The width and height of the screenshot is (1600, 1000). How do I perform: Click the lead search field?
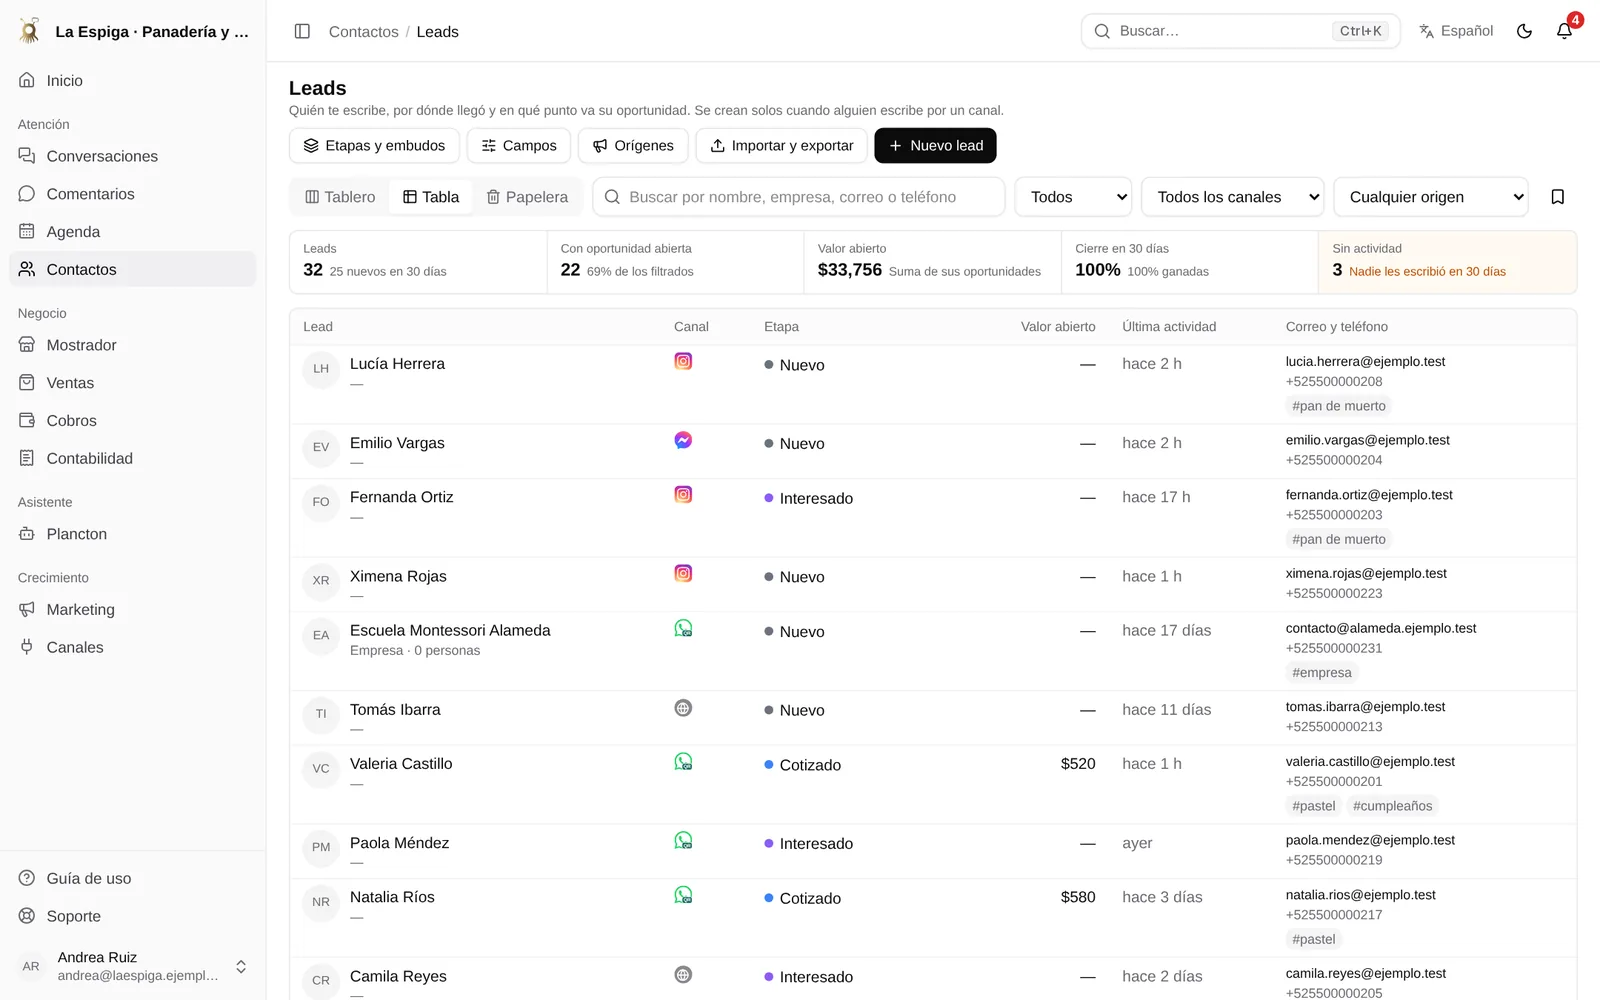(798, 197)
